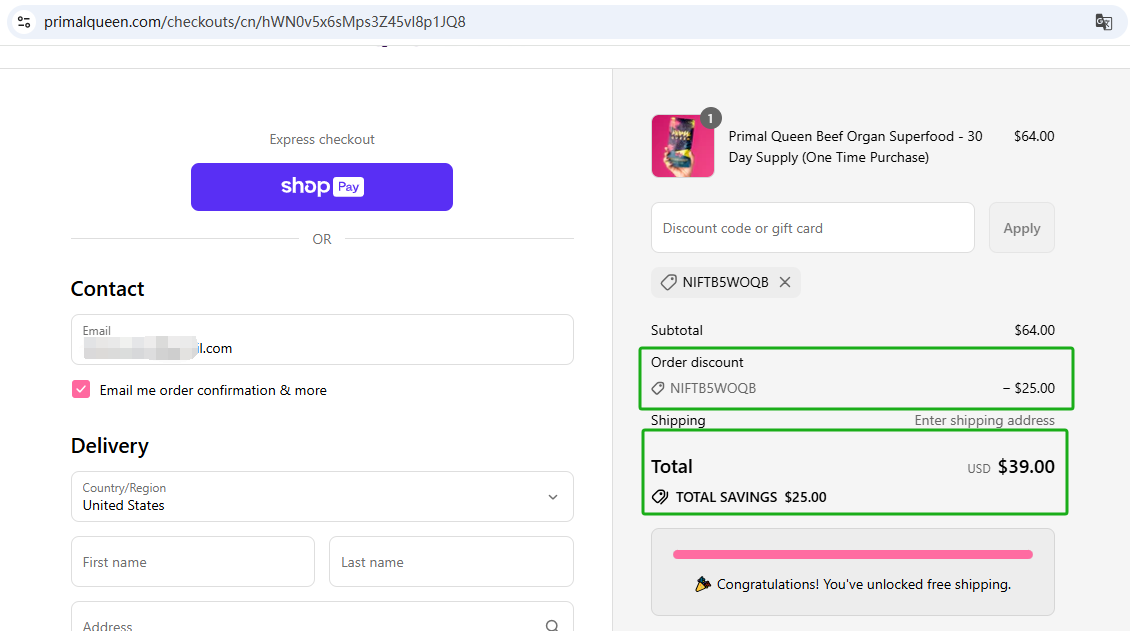
Task: Click the Email input field
Action: [322, 339]
